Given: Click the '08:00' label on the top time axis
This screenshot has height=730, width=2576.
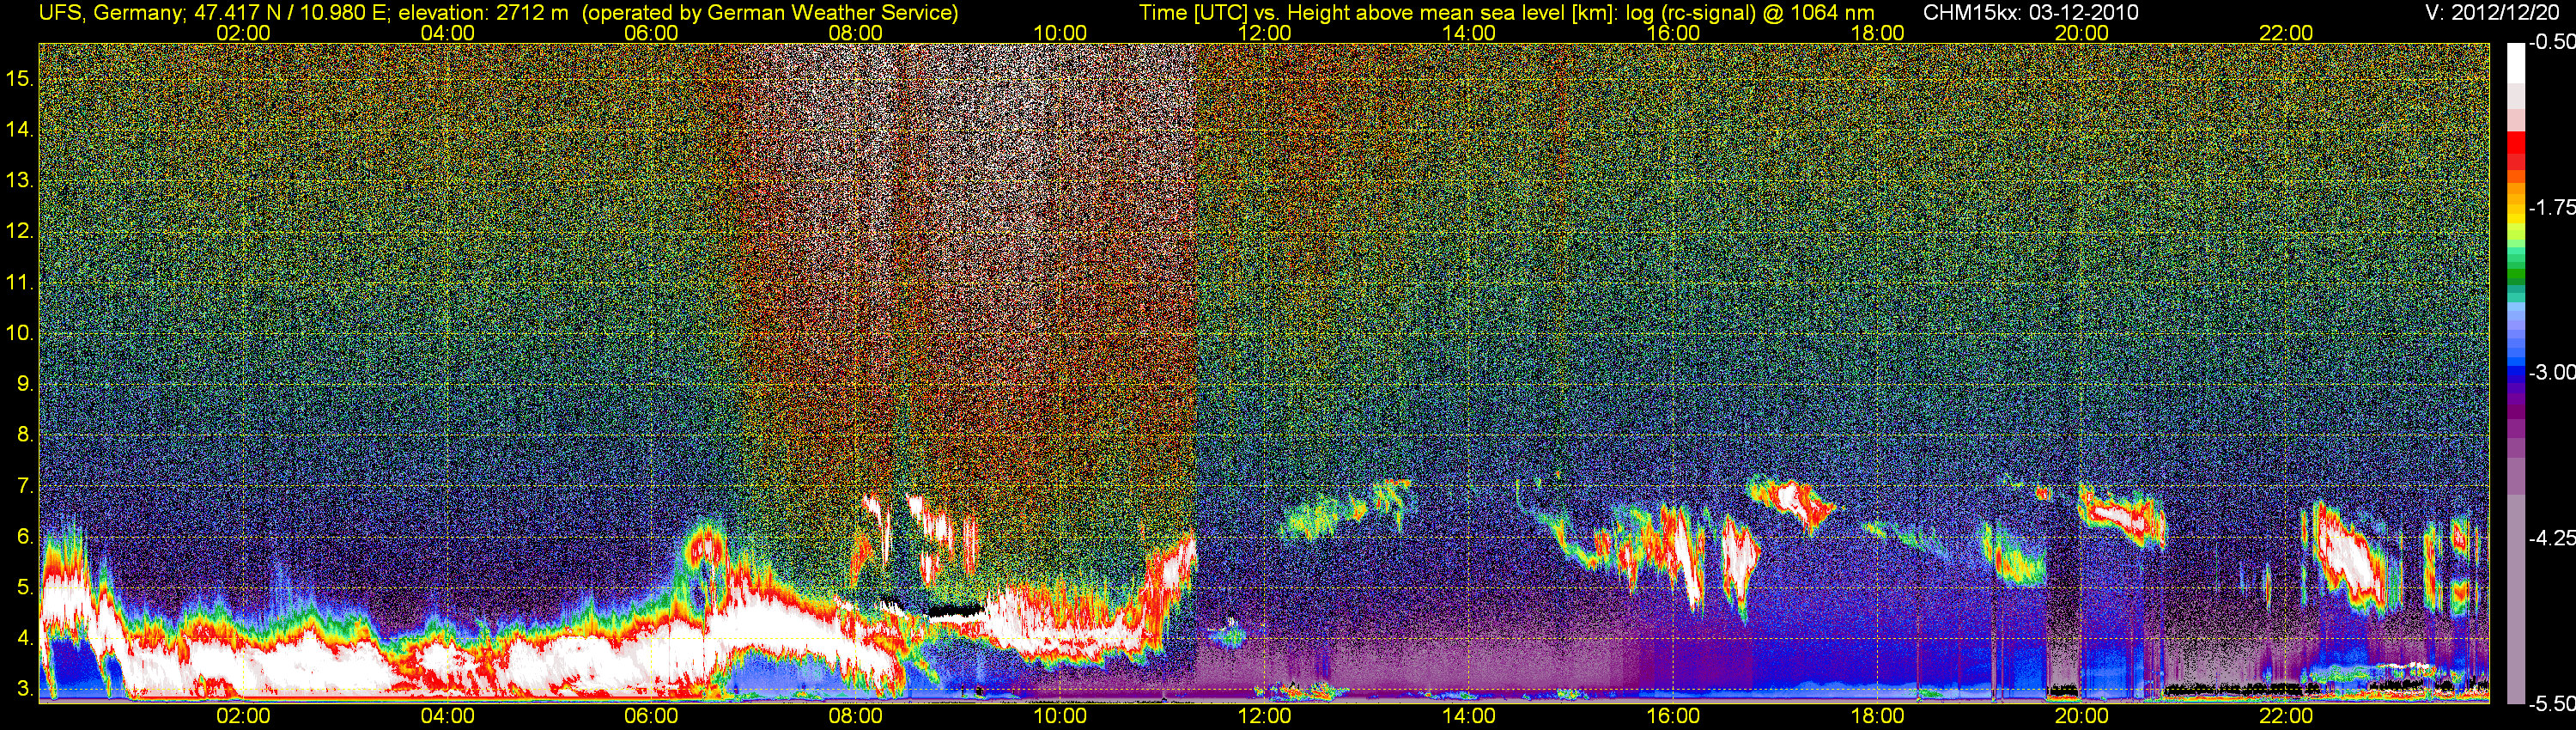Looking at the screenshot, I should pos(856,33).
